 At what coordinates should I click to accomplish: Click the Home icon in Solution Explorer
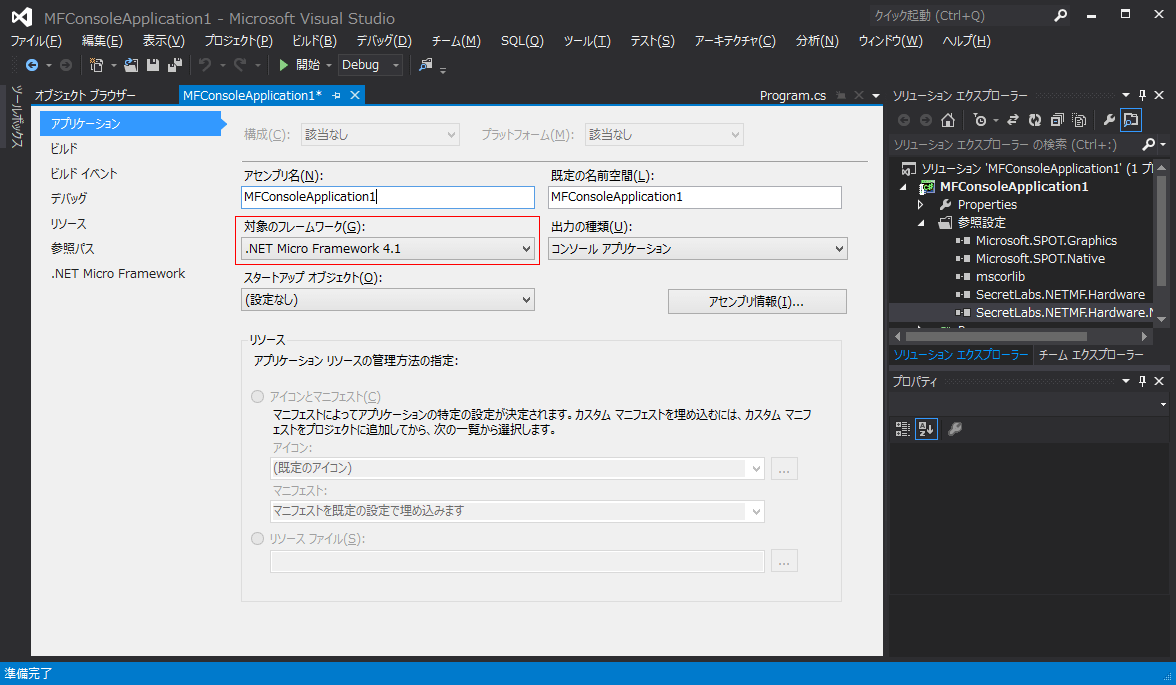(947, 119)
